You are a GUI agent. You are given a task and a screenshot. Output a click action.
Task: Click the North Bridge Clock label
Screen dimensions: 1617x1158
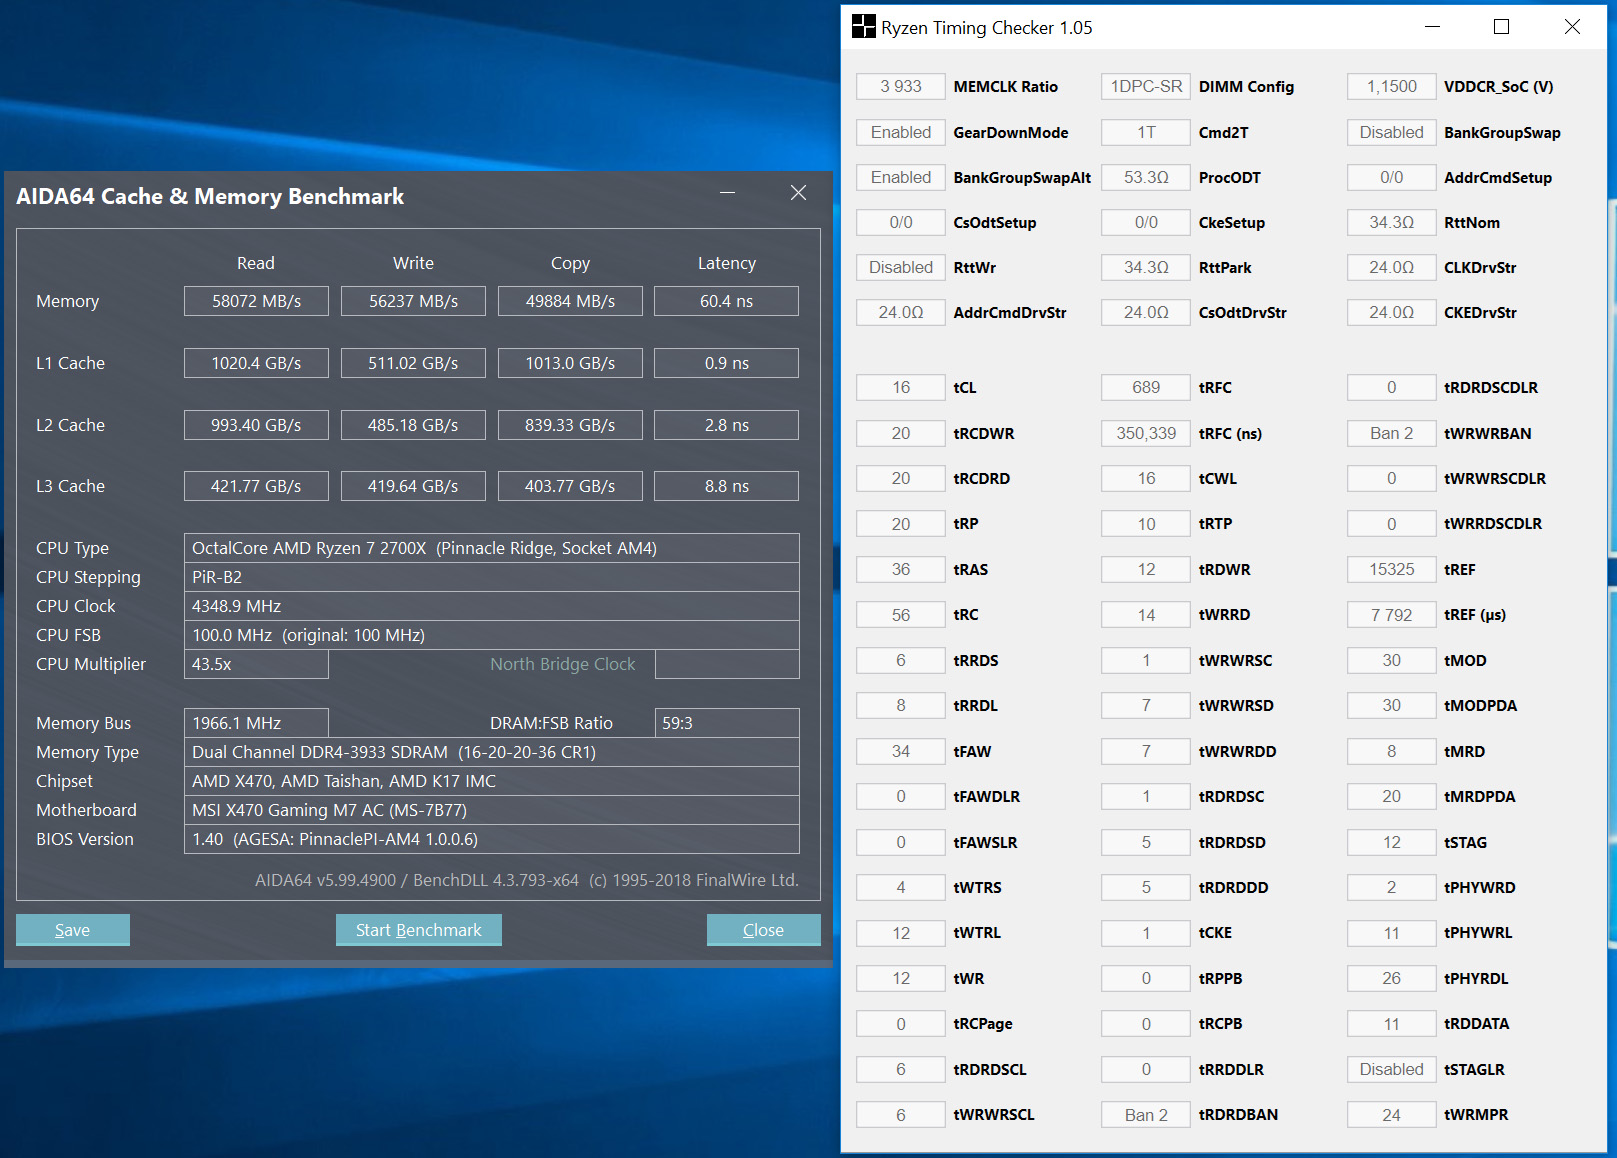click(563, 664)
